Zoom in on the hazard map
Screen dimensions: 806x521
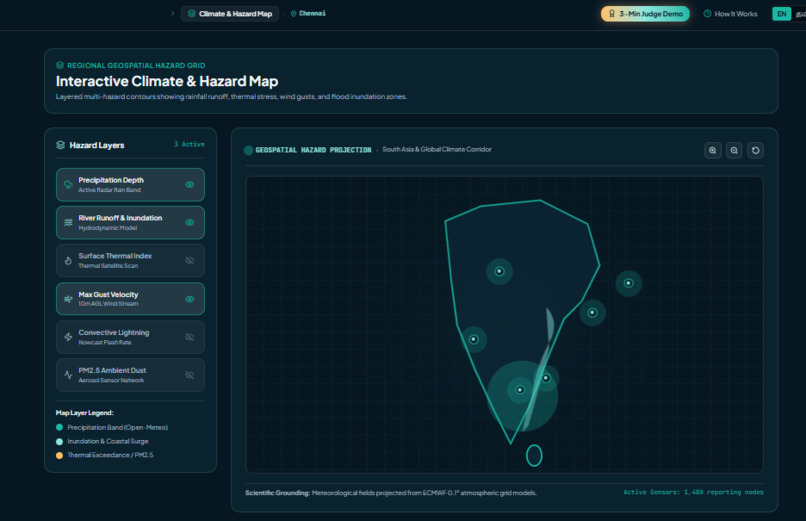coord(712,151)
